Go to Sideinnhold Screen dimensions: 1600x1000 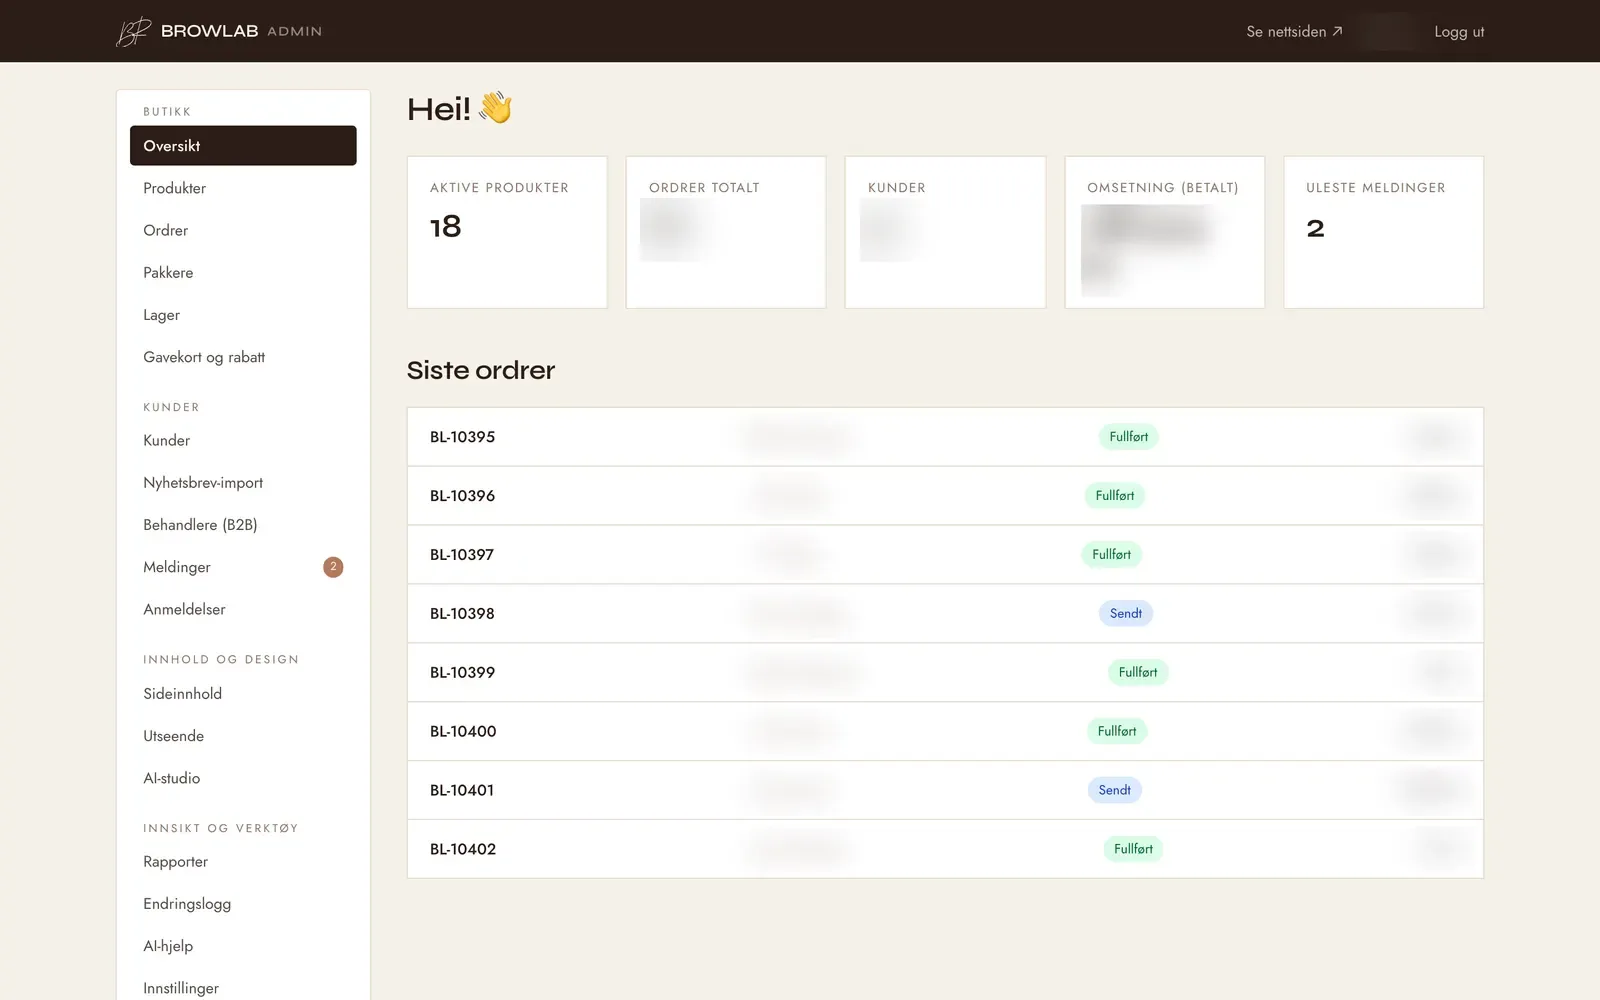point(243,694)
